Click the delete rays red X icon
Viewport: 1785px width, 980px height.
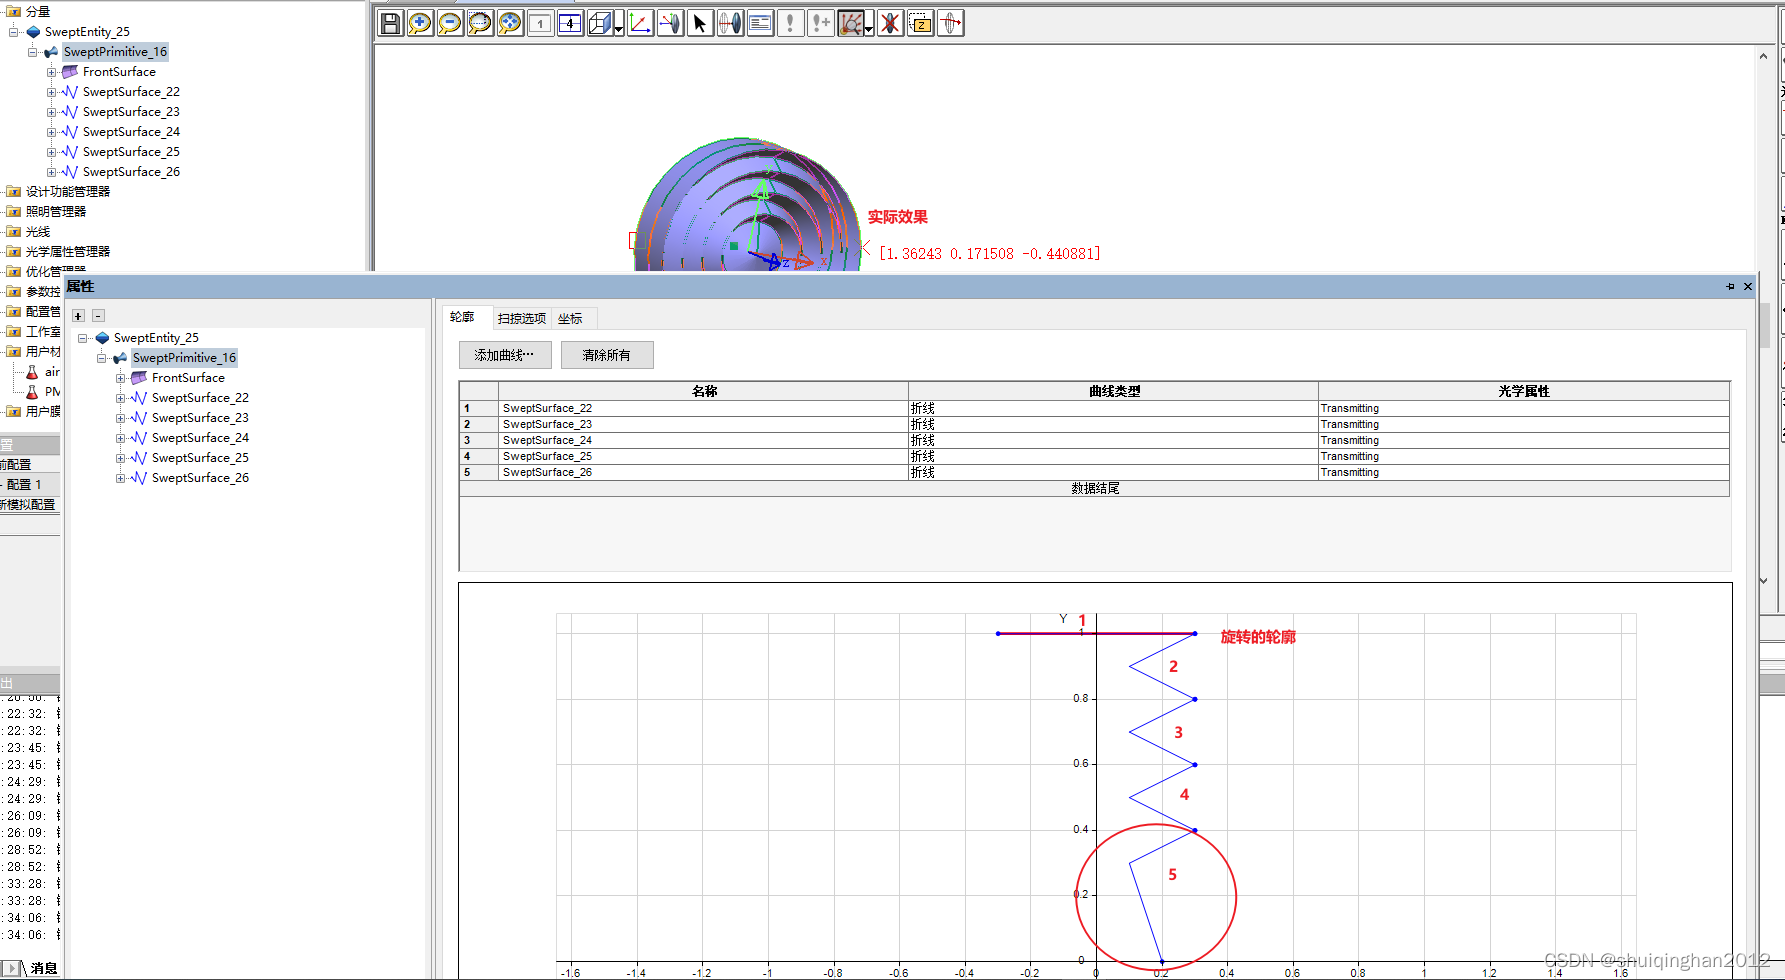click(891, 23)
